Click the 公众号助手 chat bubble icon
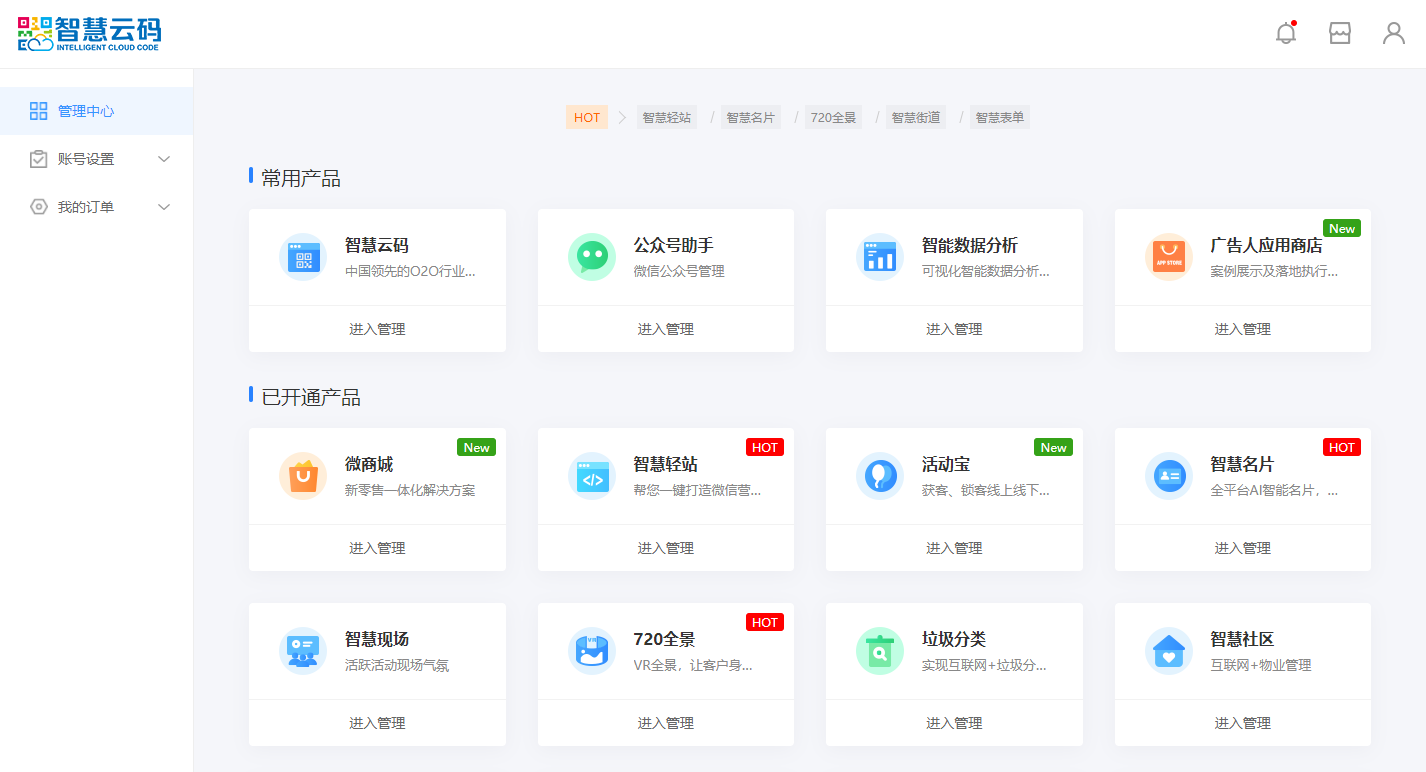This screenshot has height=772, width=1426. 592,257
